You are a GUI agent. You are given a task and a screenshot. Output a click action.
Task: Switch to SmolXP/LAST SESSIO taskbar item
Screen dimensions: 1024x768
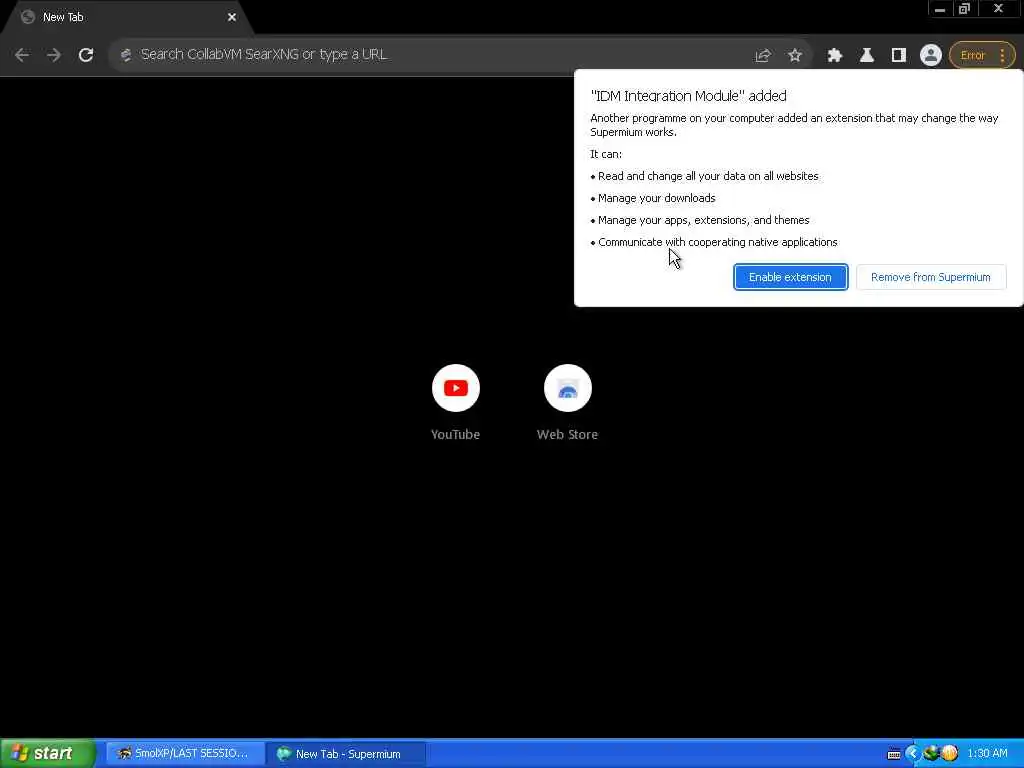click(x=184, y=754)
